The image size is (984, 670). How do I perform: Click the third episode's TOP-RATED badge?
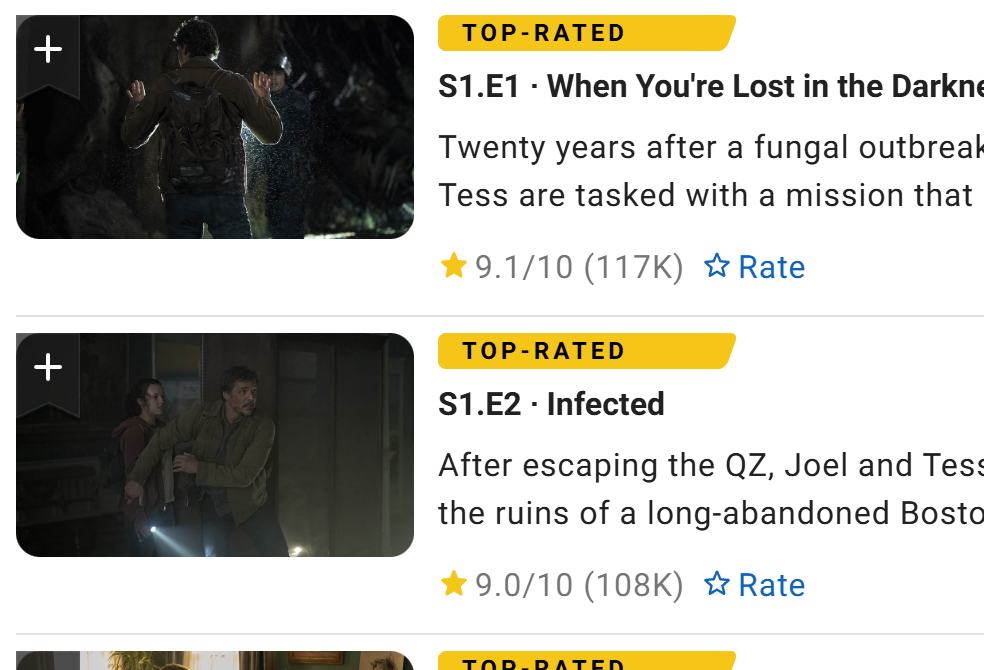coord(586,661)
